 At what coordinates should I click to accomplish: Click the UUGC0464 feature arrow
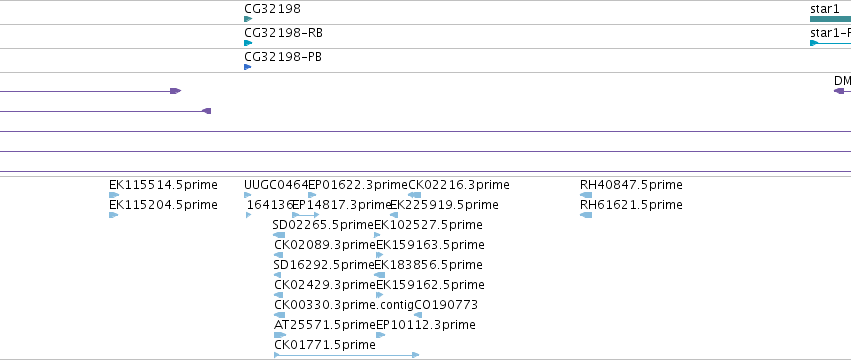click(x=248, y=195)
